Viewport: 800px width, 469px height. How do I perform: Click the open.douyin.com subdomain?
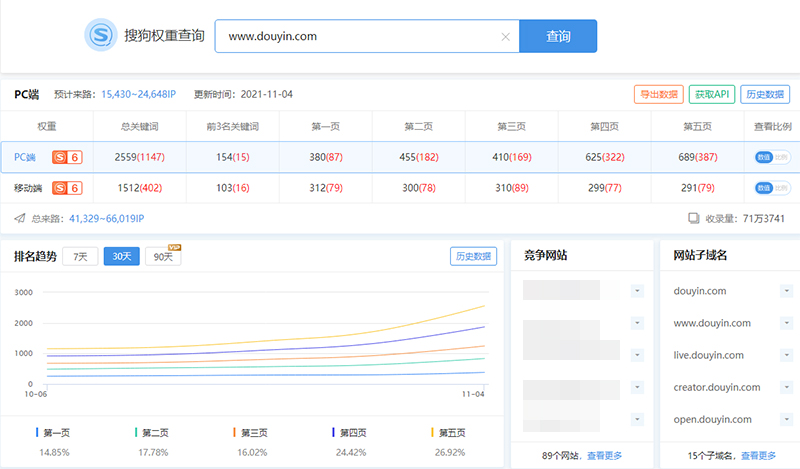pos(712,419)
